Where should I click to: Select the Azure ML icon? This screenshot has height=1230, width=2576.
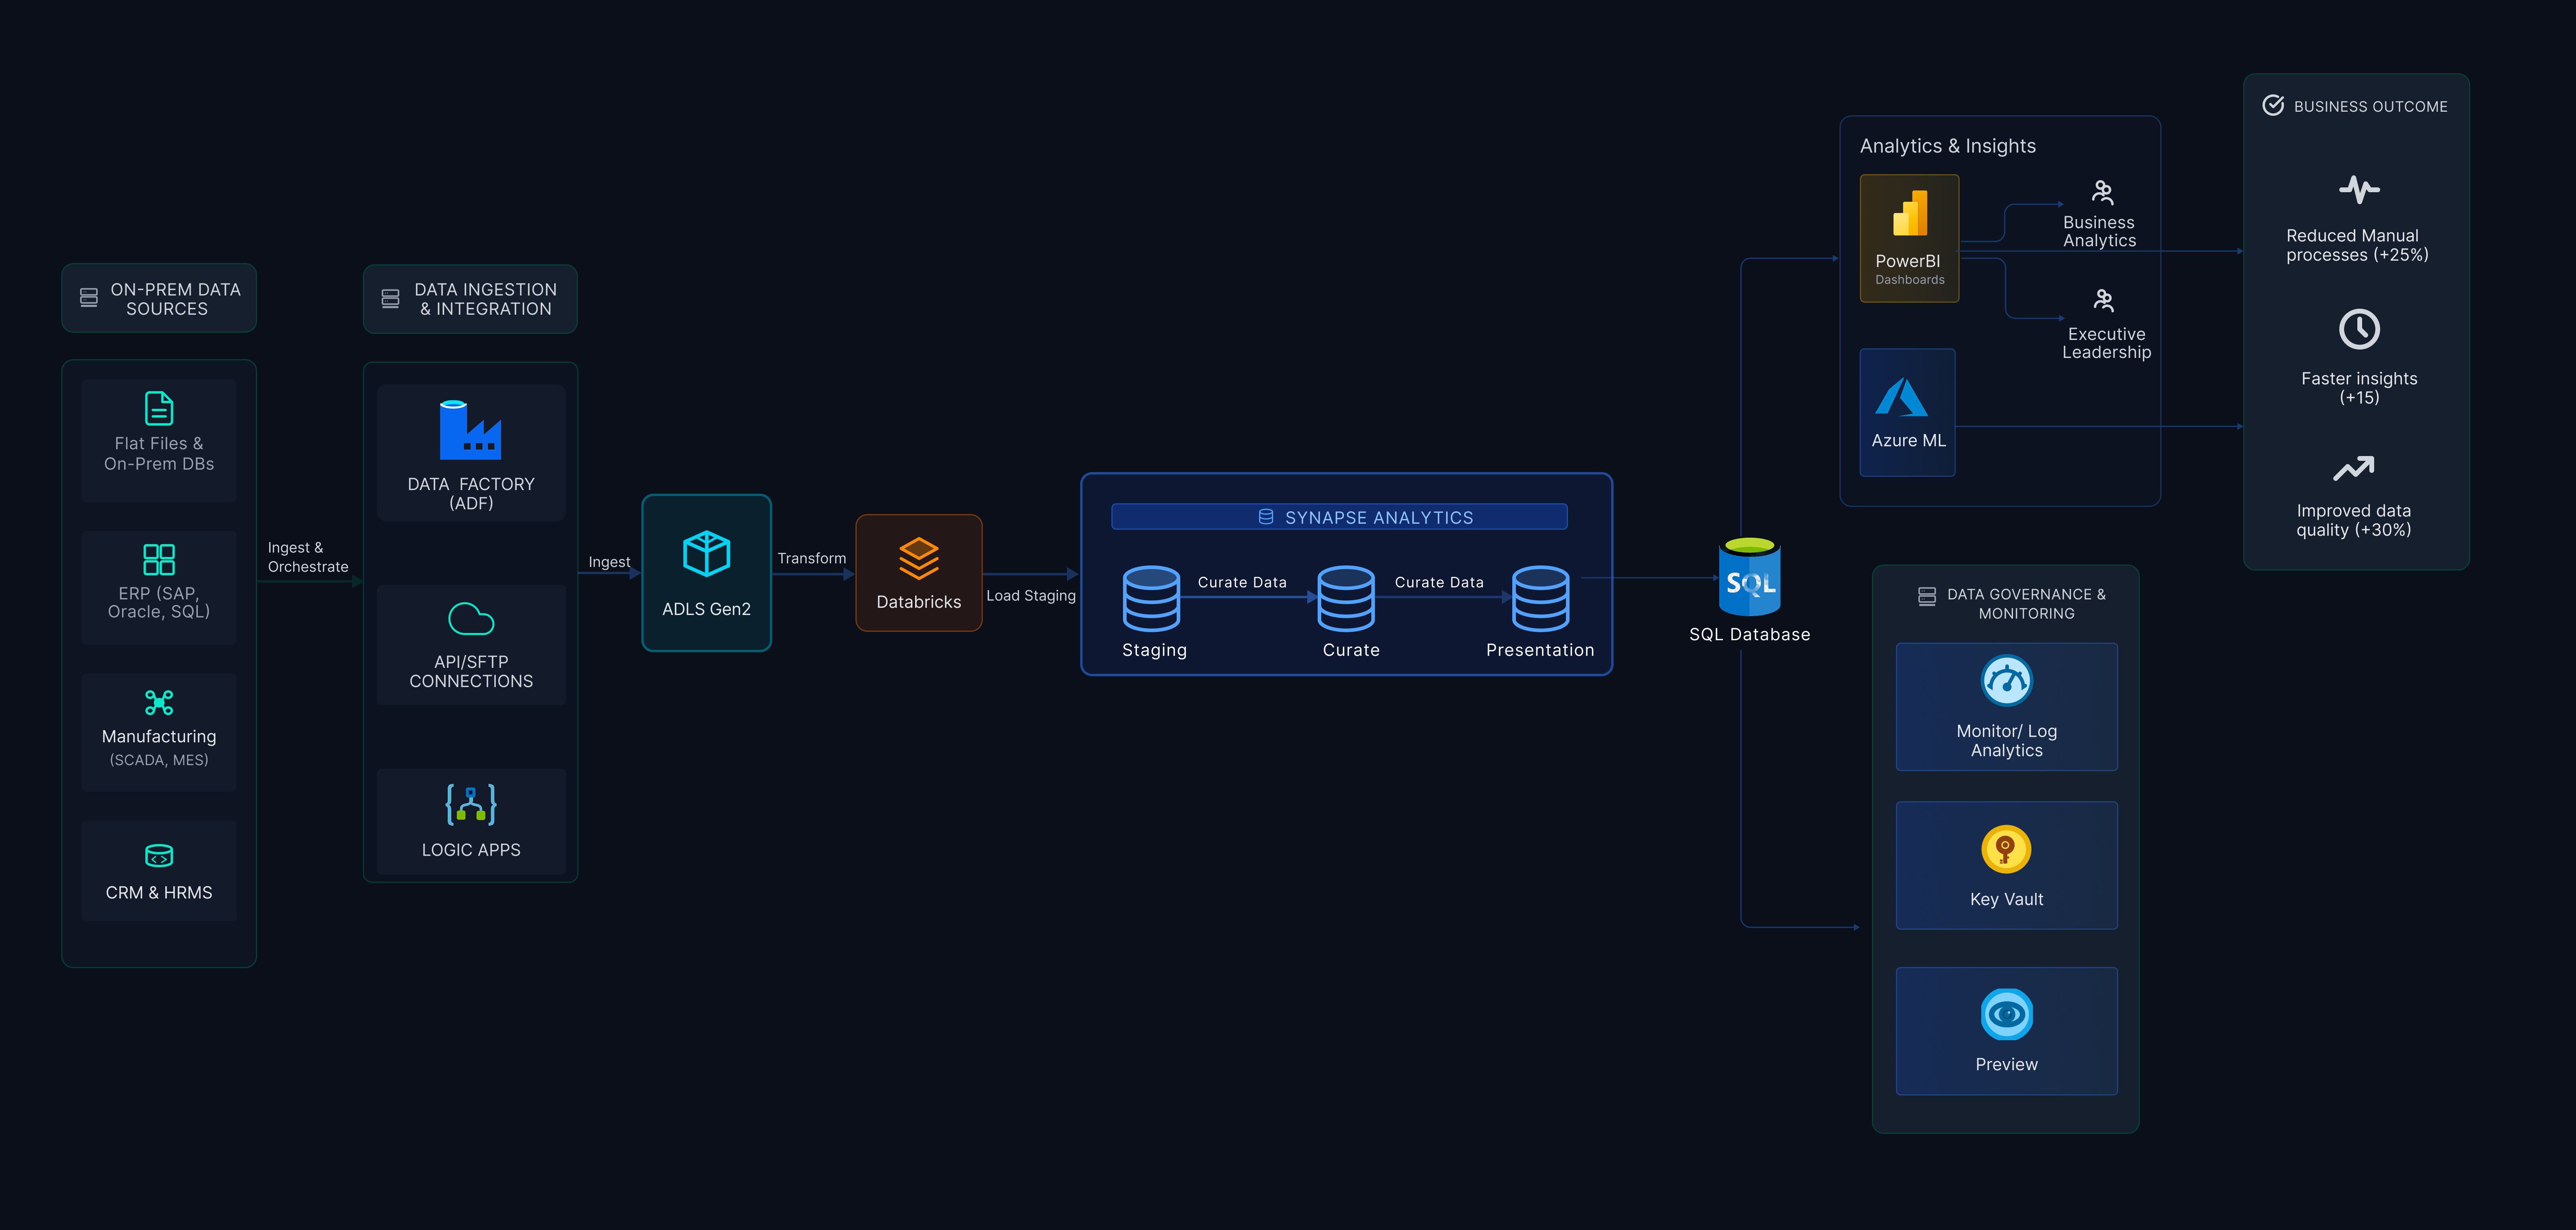click(1901, 397)
